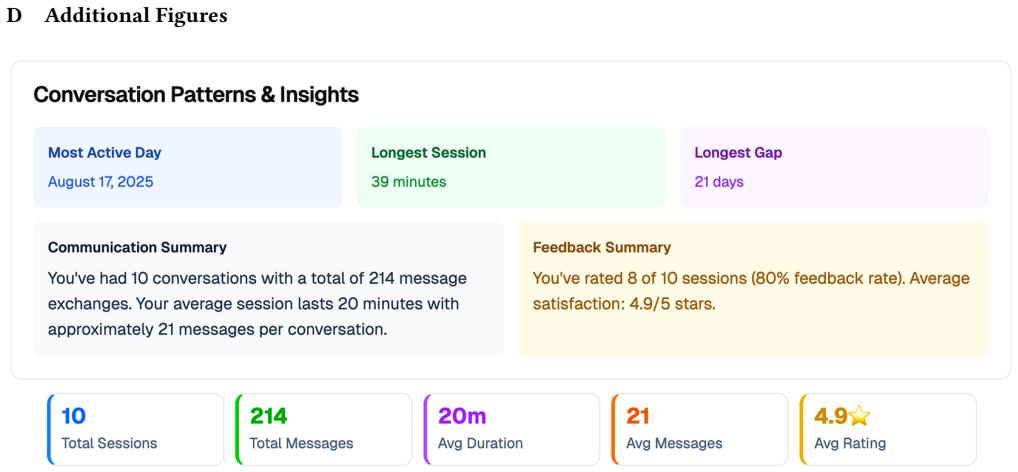Select the Communication Summary panel

tap(268, 289)
